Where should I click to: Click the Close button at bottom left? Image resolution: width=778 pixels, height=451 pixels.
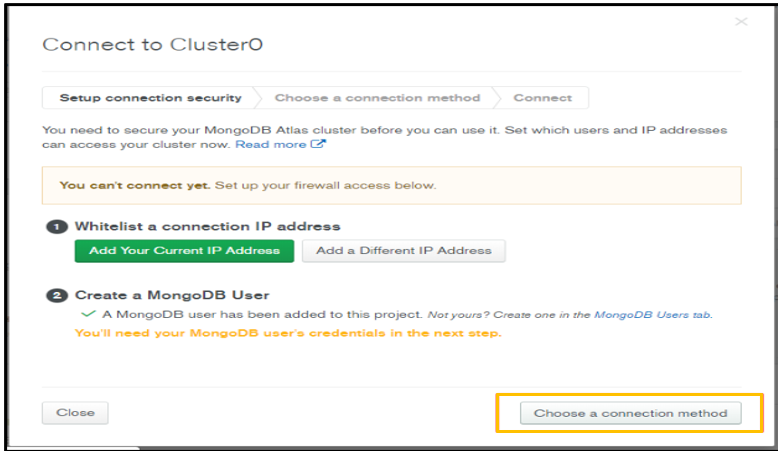[75, 413]
